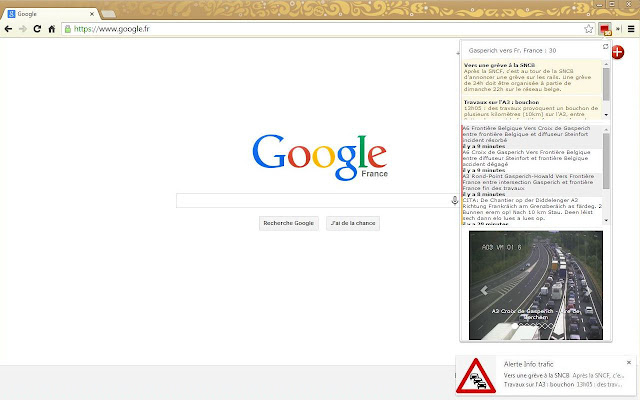
Task: Click the browser forward arrow
Action: 23,29
